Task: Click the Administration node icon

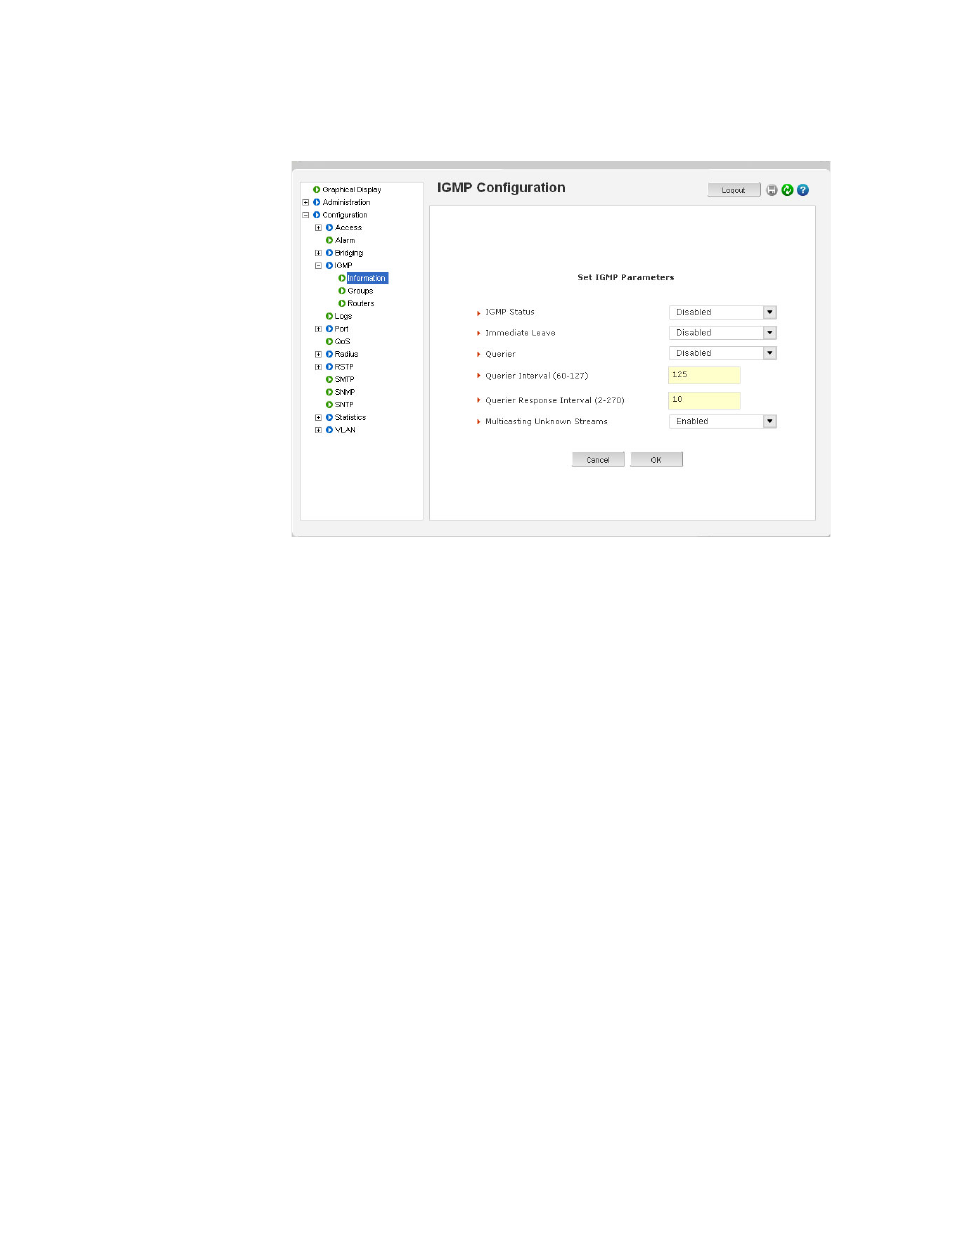Action: coord(317,202)
